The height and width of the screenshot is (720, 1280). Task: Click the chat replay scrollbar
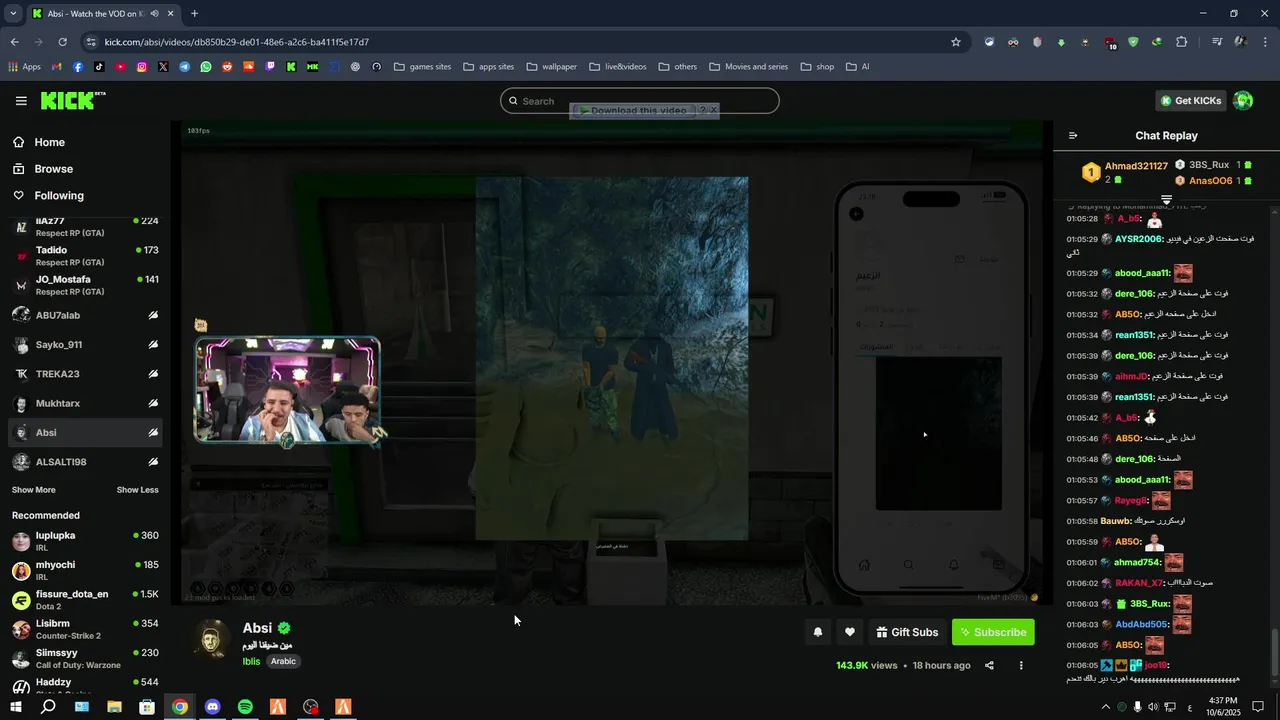[x=1273, y=653]
